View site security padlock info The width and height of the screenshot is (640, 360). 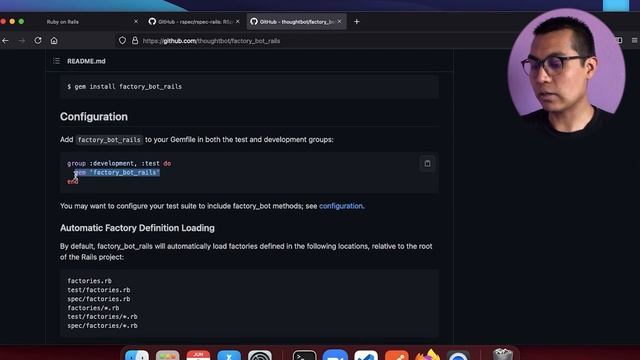[135, 40]
